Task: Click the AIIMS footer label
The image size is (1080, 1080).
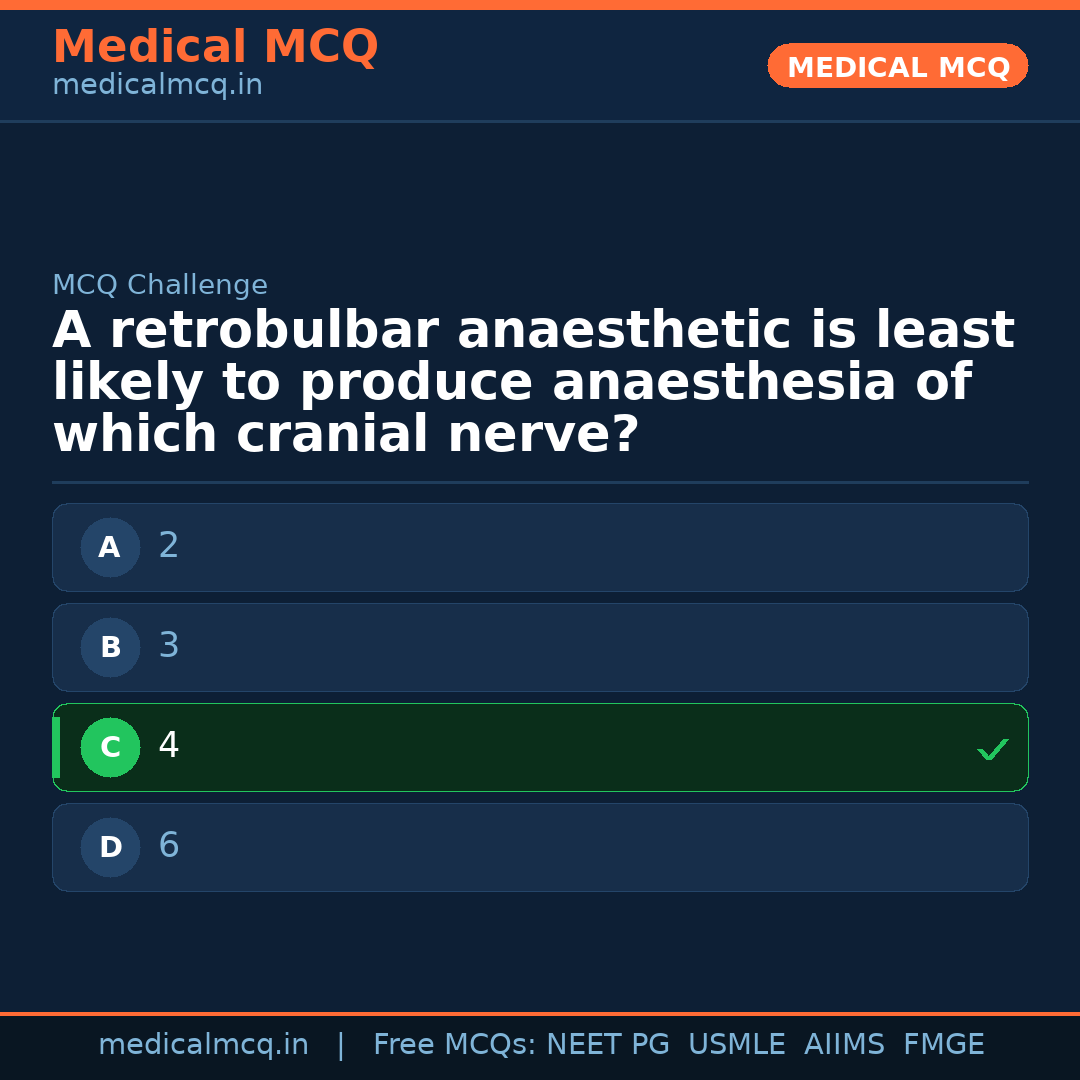Action: (844, 1045)
